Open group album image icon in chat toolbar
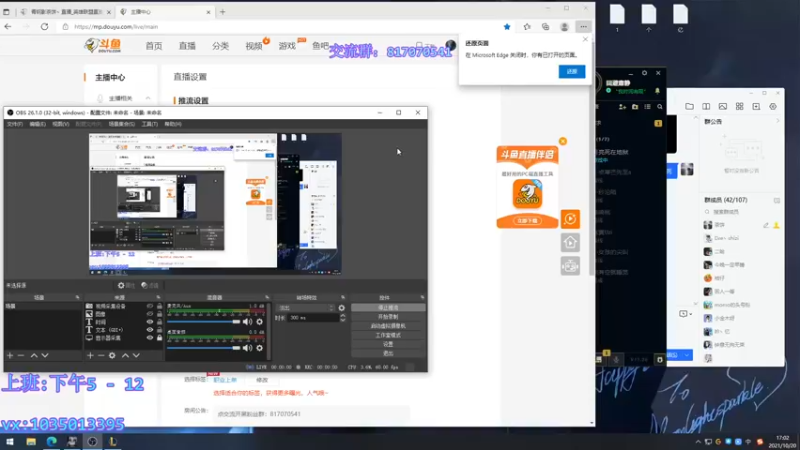 pos(723,106)
